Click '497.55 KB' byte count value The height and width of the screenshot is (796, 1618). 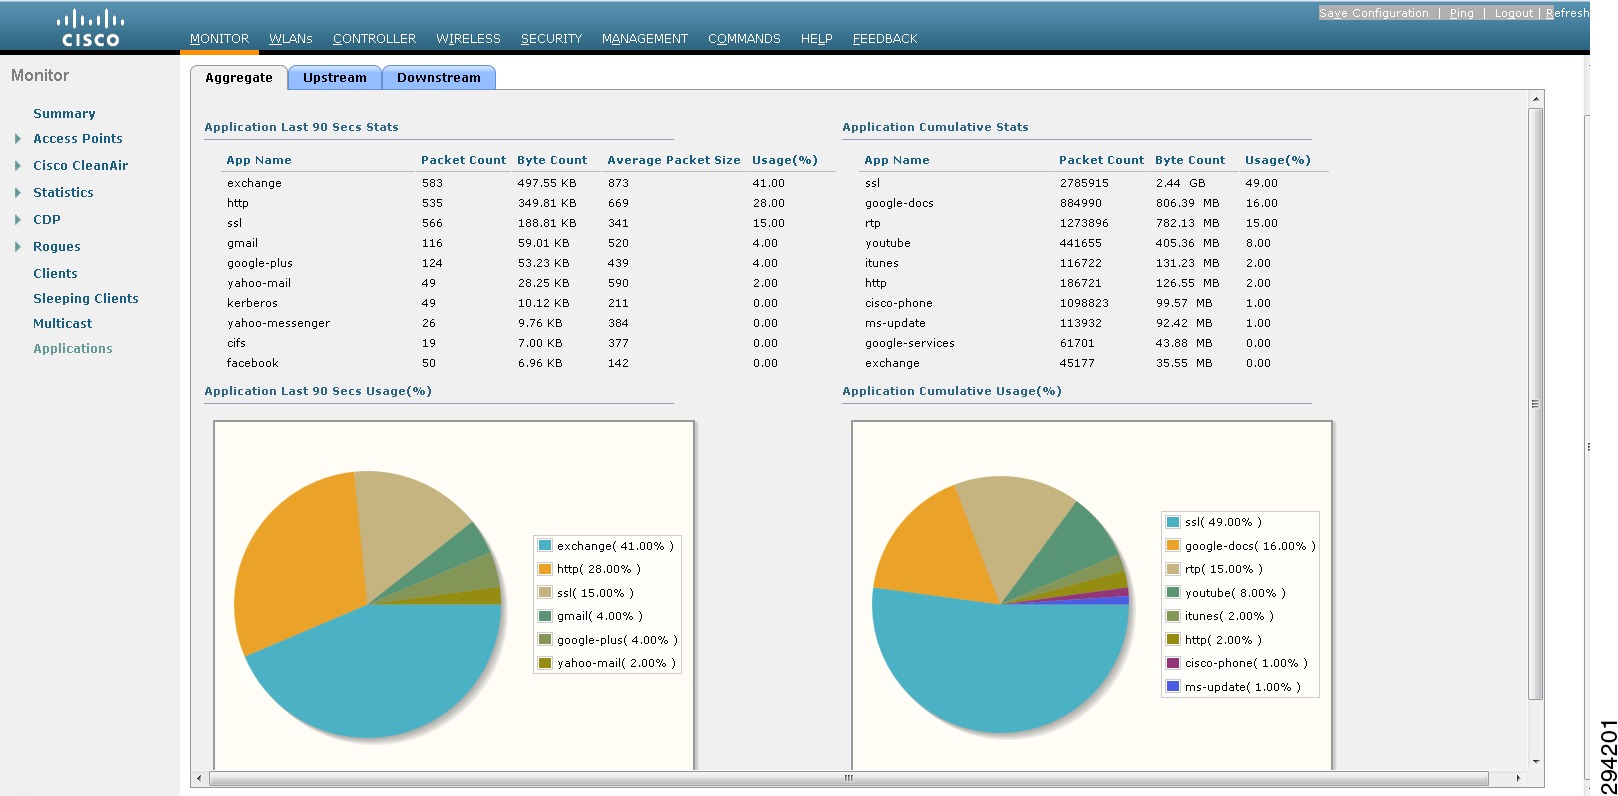[547, 183]
